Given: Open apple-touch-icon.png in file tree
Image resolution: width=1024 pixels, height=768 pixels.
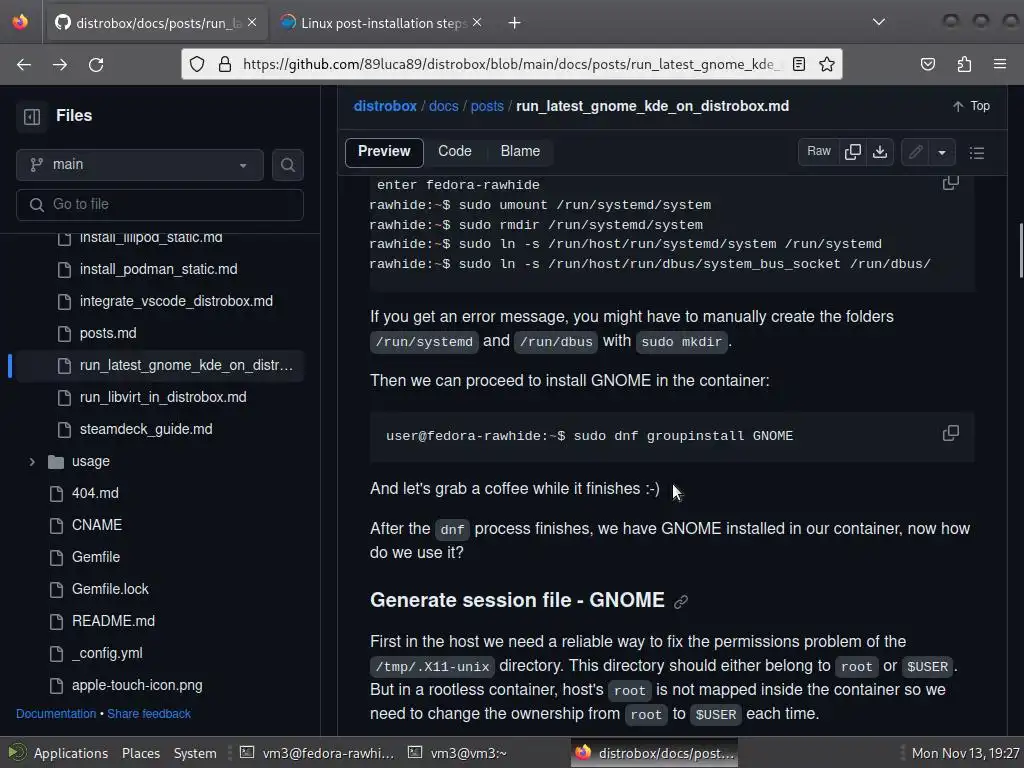Looking at the screenshot, I should pyautogui.click(x=137, y=685).
